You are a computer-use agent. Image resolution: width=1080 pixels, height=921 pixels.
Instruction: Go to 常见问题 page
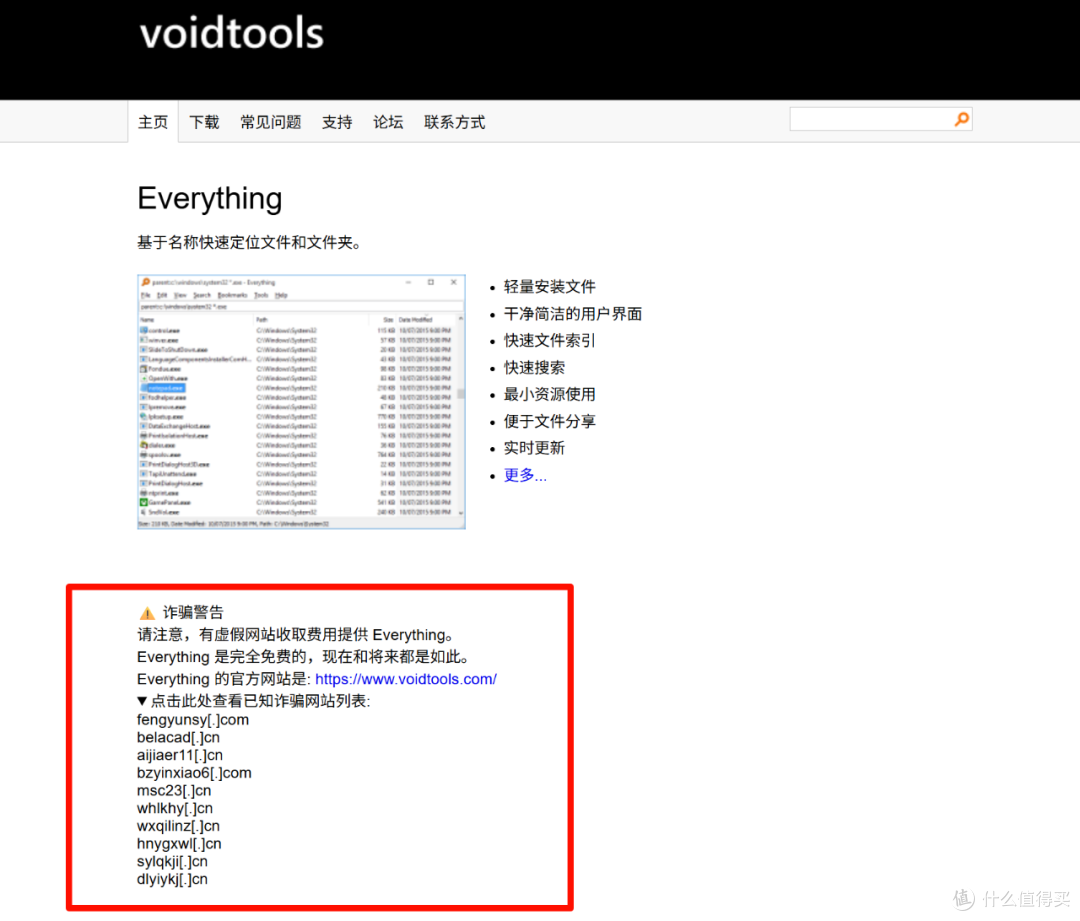pyautogui.click(x=271, y=123)
